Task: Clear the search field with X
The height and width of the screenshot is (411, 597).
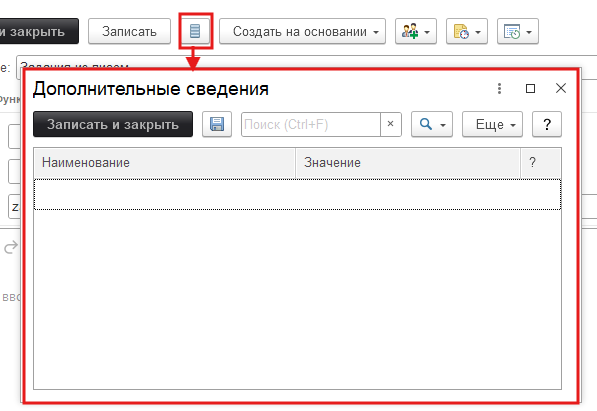Action: tap(390, 124)
